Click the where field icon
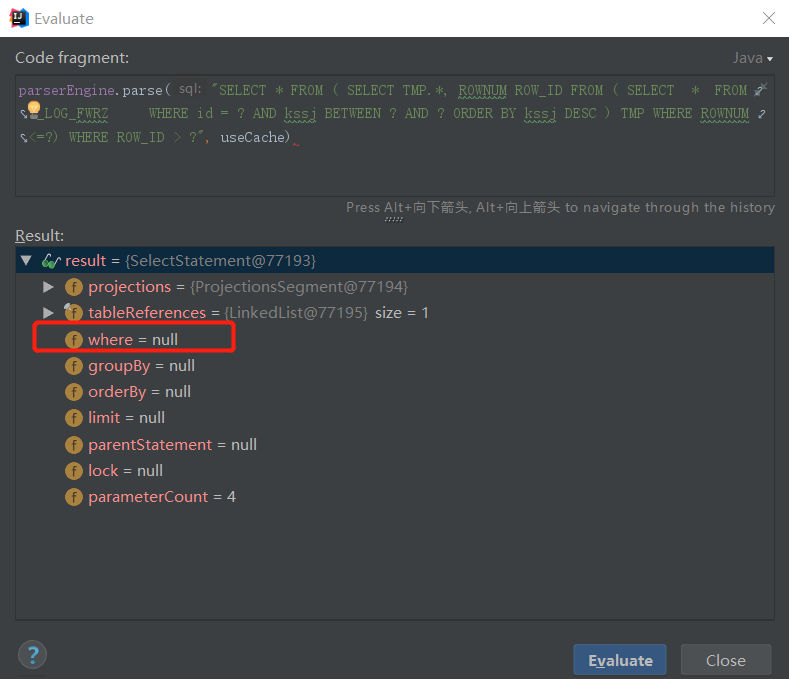 click(74, 339)
